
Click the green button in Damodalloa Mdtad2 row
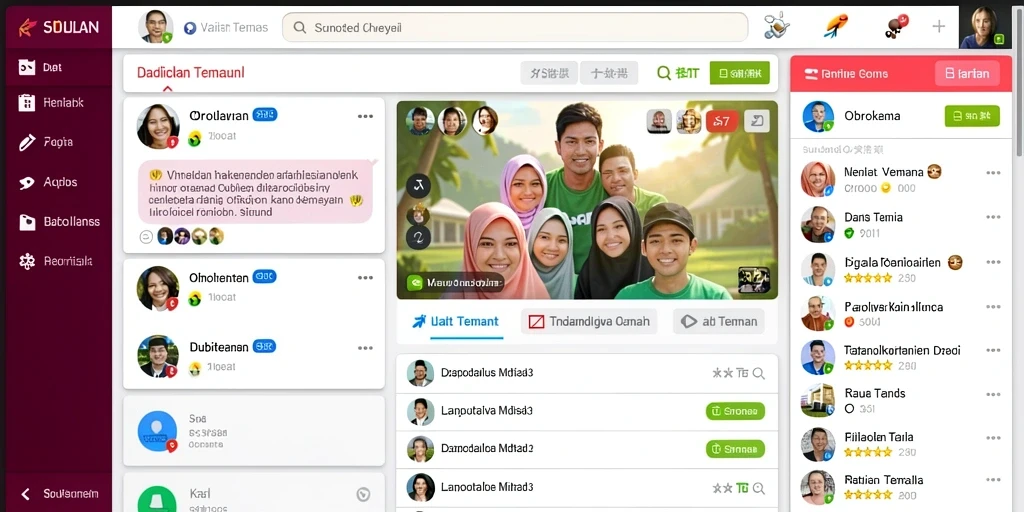(x=735, y=449)
